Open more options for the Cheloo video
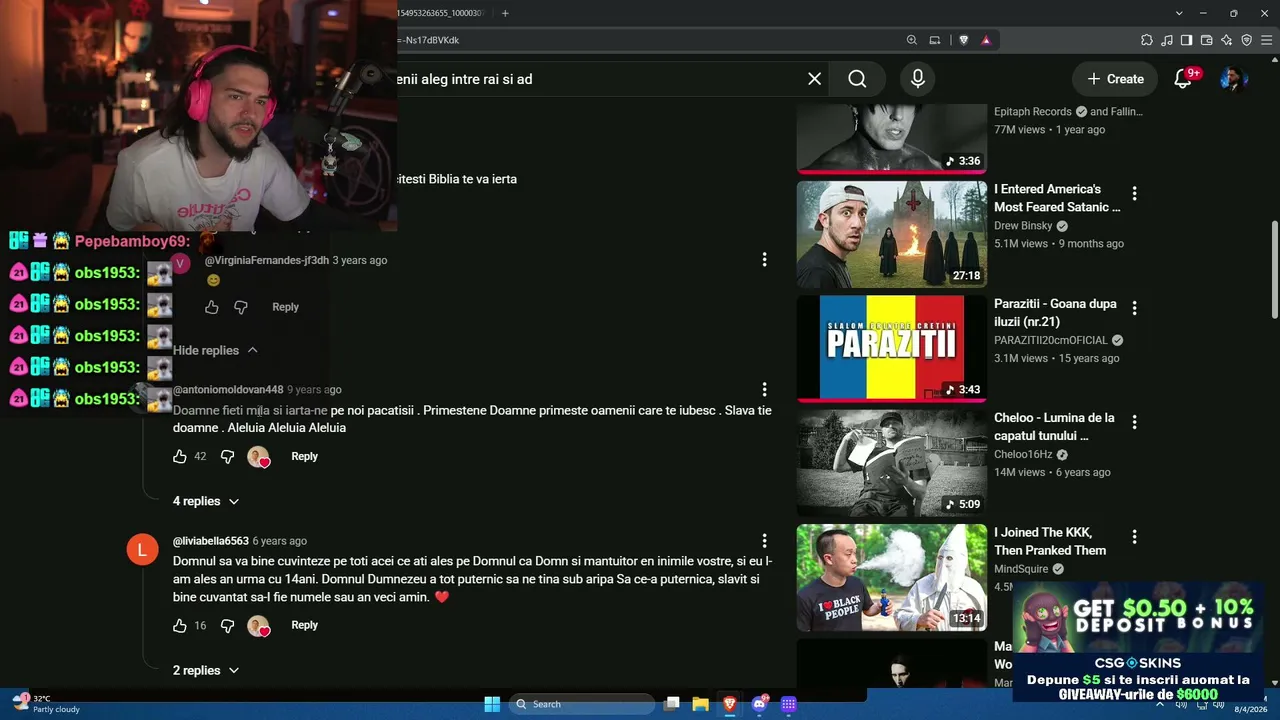1280x720 pixels. click(1134, 422)
